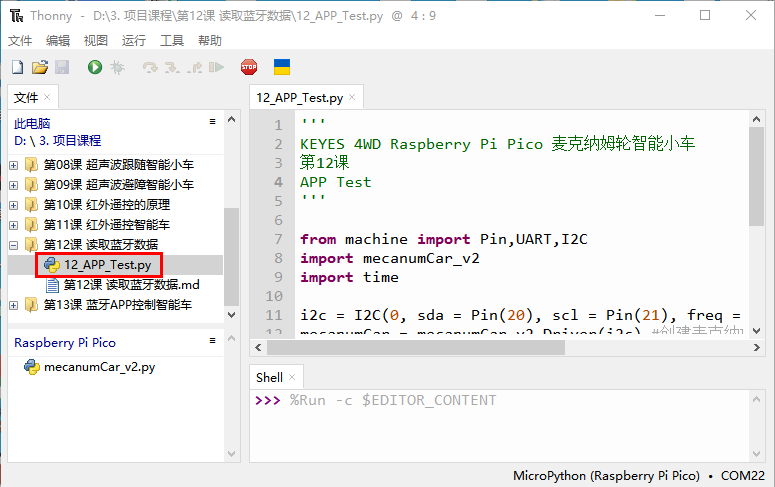Open the 帮助 menu
The height and width of the screenshot is (487, 775).
(210, 41)
